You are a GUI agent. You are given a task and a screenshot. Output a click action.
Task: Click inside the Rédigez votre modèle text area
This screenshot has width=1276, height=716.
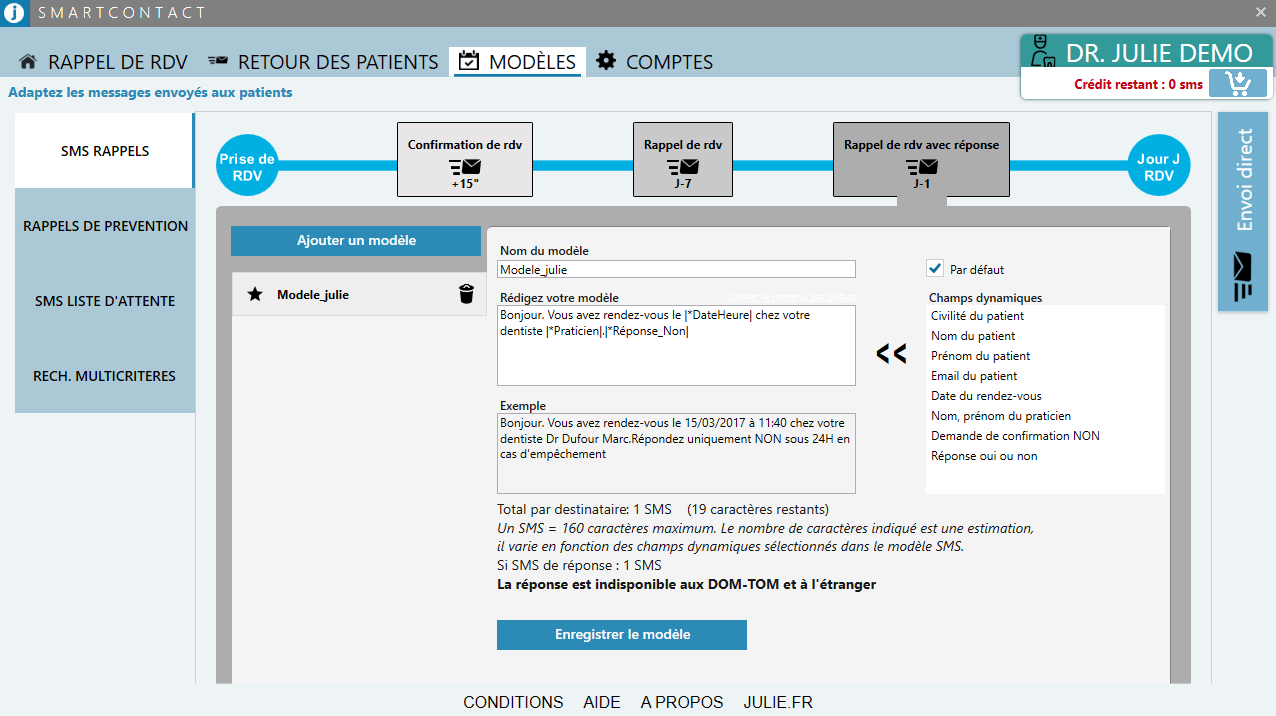point(676,345)
